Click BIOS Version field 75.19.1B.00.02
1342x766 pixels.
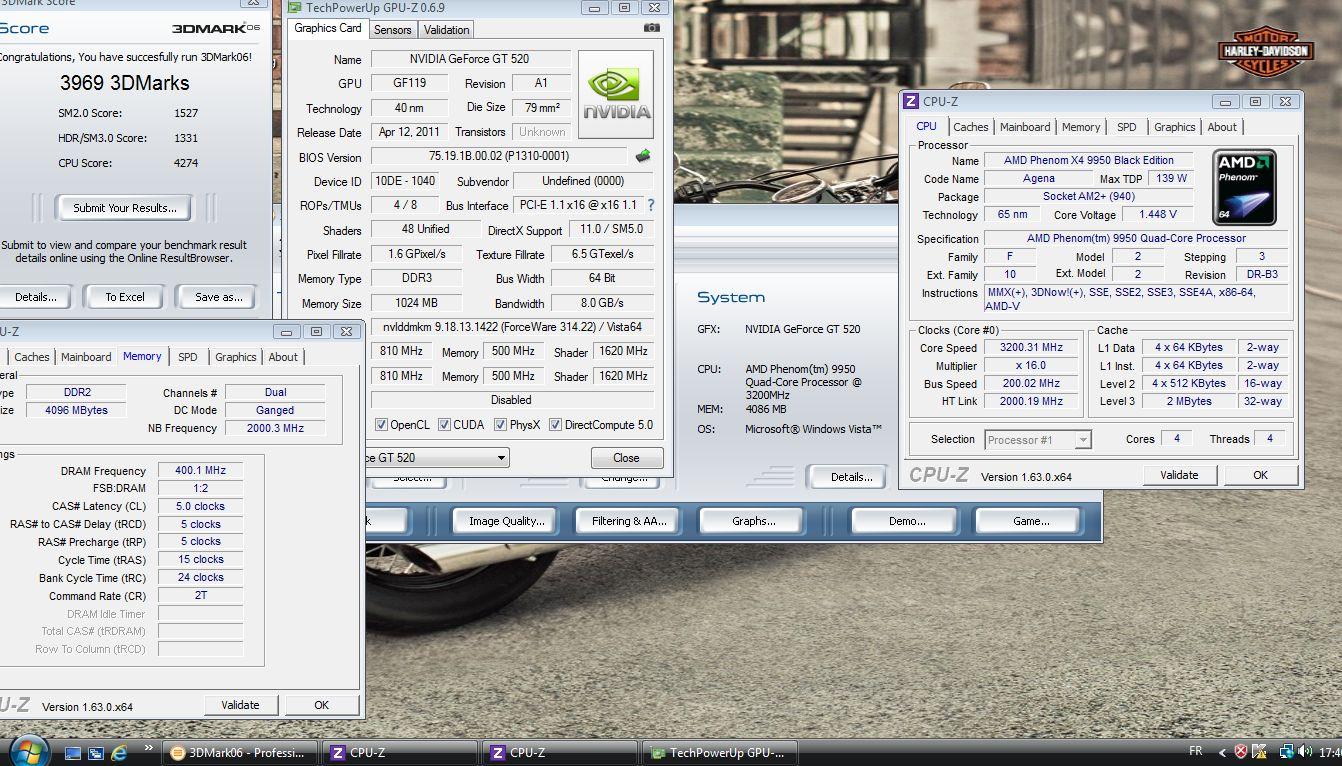pos(499,156)
